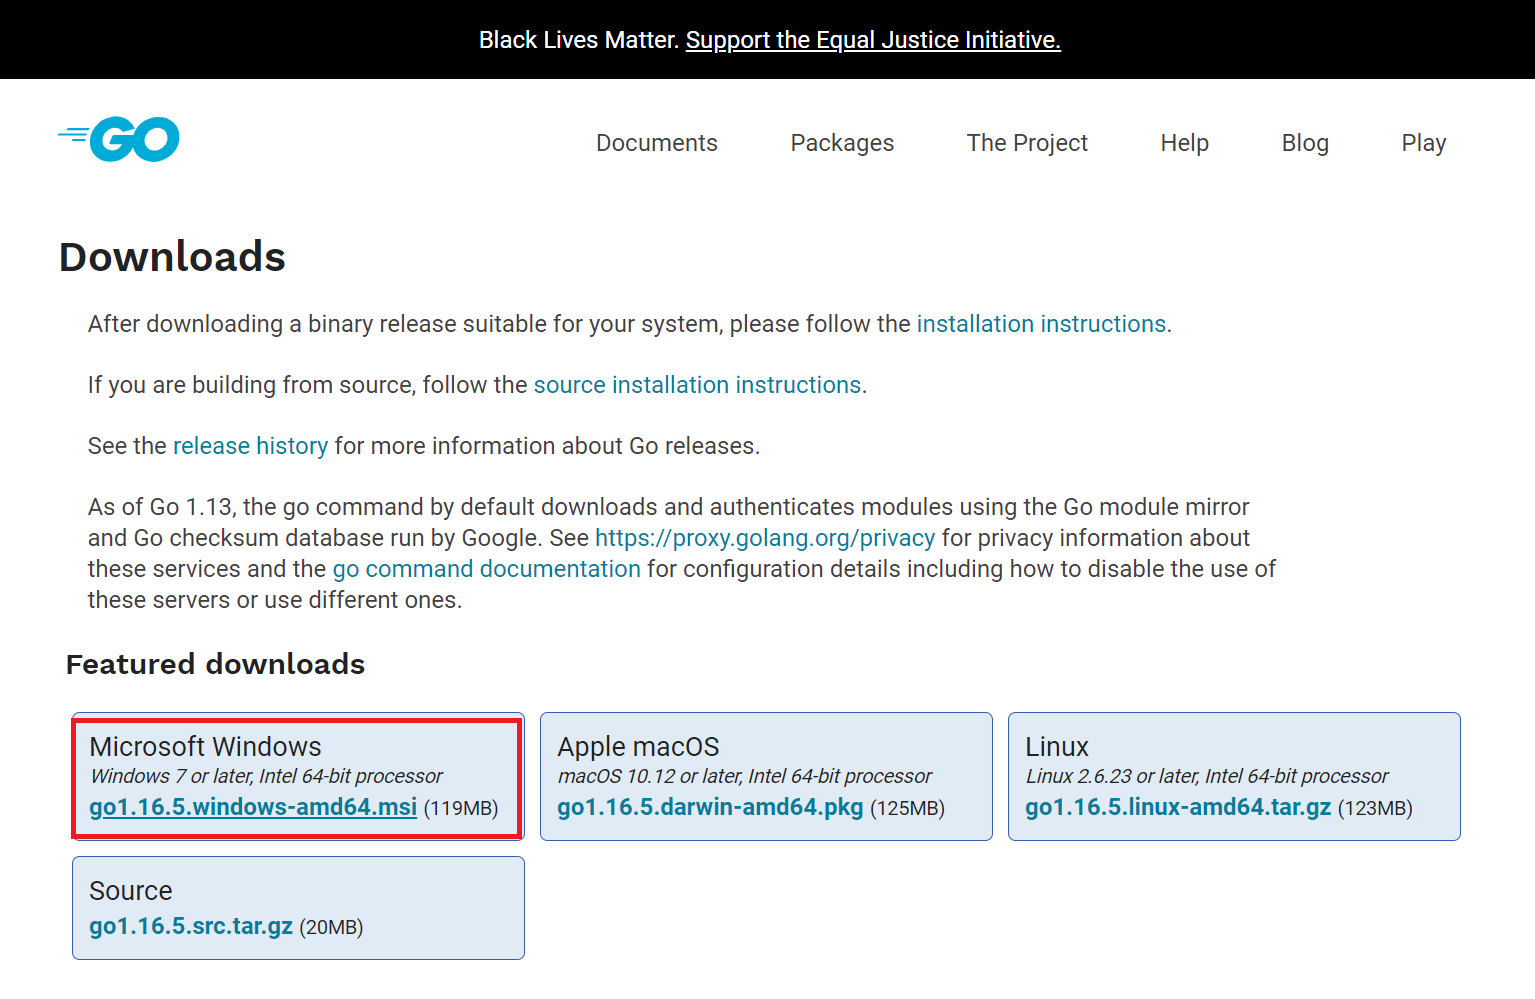The height and width of the screenshot is (999, 1535).
Task: Download go1.16.5.windows-amd64.msi installer
Action: [253, 807]
